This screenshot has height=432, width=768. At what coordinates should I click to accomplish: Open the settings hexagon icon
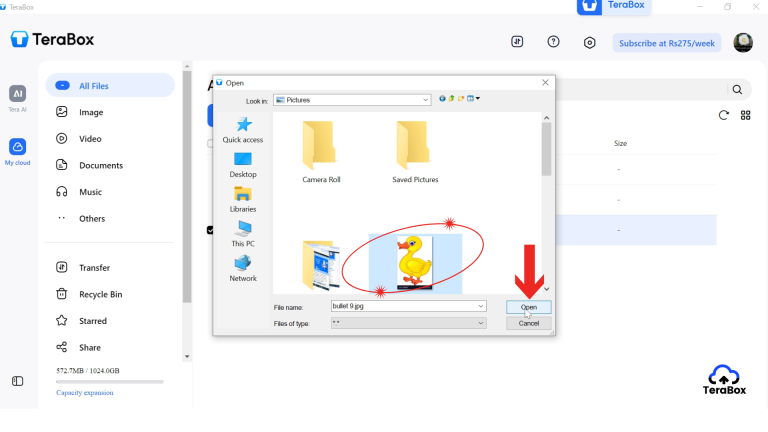click(590, 43)
